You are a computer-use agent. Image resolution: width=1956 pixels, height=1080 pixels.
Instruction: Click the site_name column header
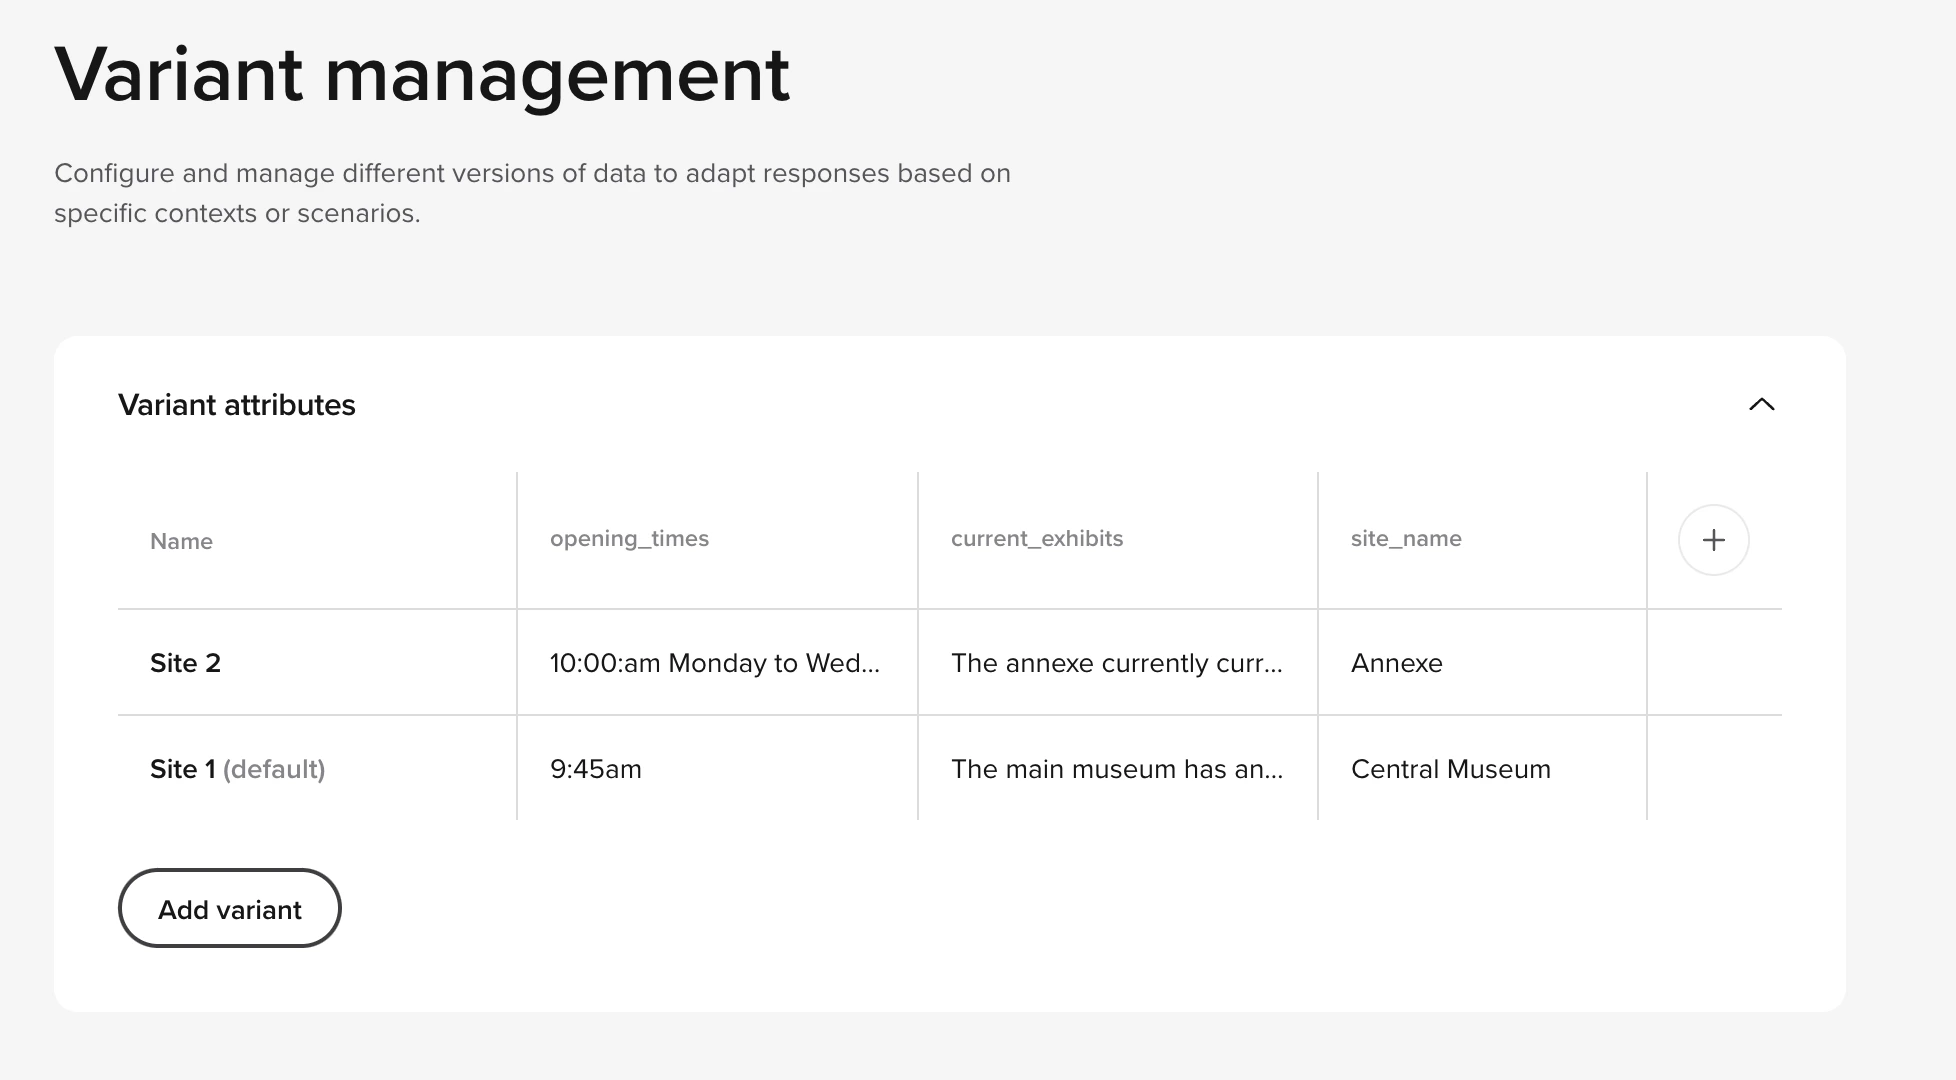coord(1406,538)
